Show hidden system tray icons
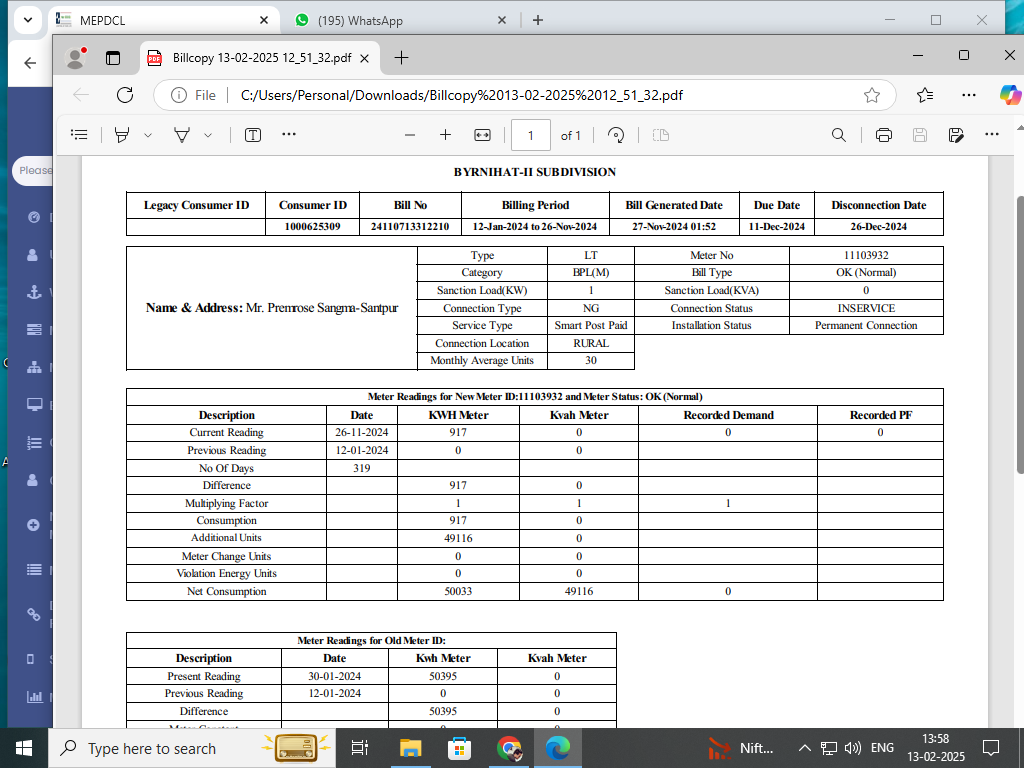Image resolution: width=1024 pixels, height=768 pixels. coord(805,748)
